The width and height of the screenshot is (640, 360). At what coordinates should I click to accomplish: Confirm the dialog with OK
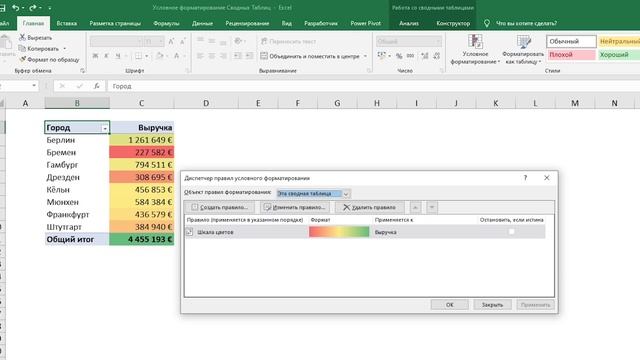[x=449, y=304]
